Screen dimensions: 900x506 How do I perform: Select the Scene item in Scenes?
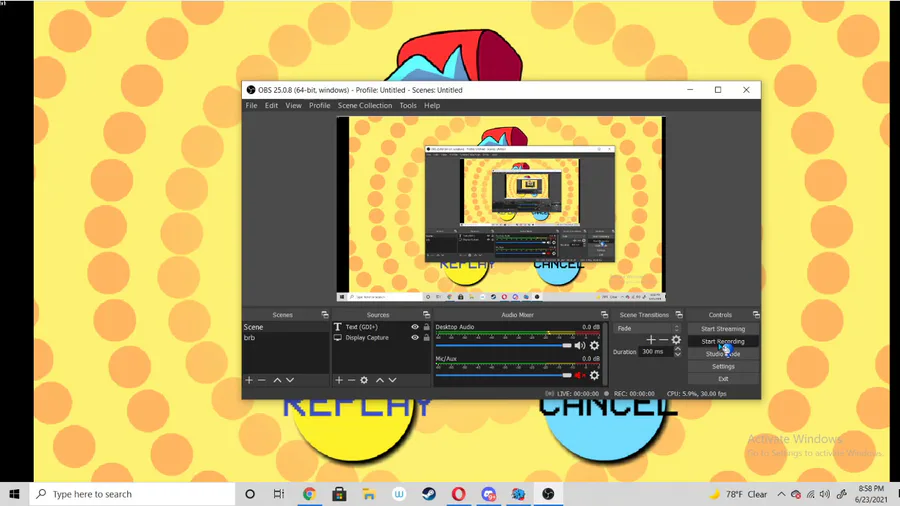[x=285, y=327]
